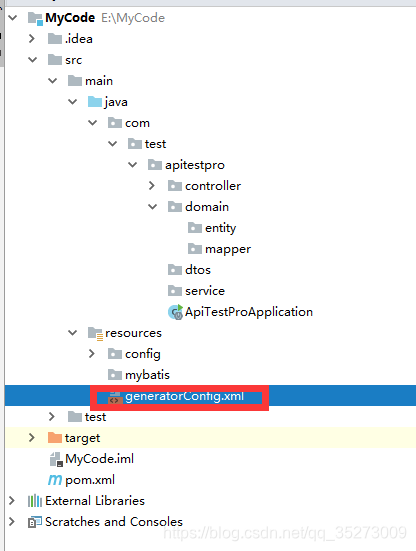Collapse the domain package
The width and height of the screenshot is (416, 551).
pos(153,207)
